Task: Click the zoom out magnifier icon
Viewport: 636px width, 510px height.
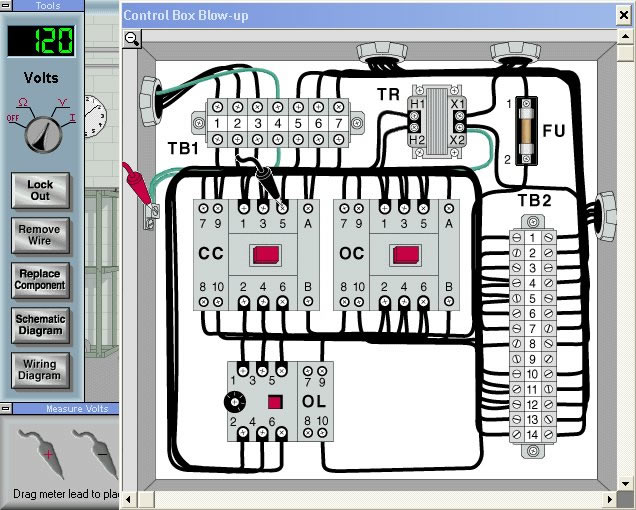Action: (132, 39)
